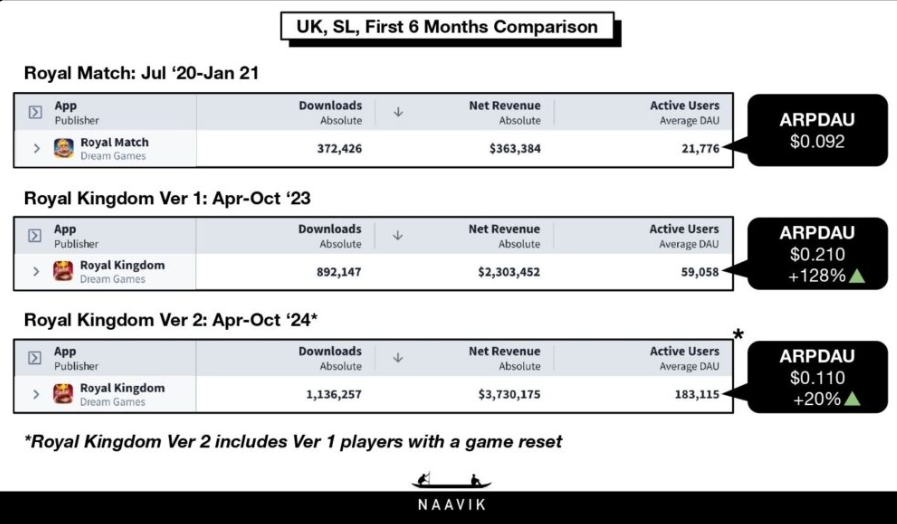Click the Naavik boat logo
The image size is (897, 524).
(x=451, y=481)
